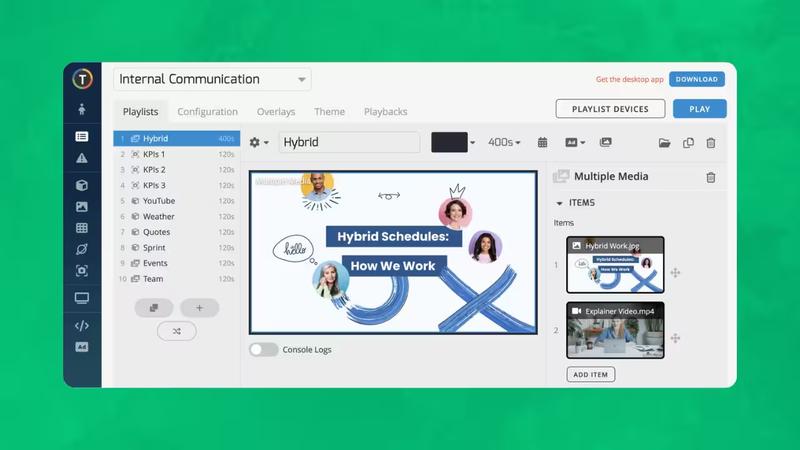Click the Multiple Media heading text
The width and height of the screenshot is (800, 450).
(611, 177)
